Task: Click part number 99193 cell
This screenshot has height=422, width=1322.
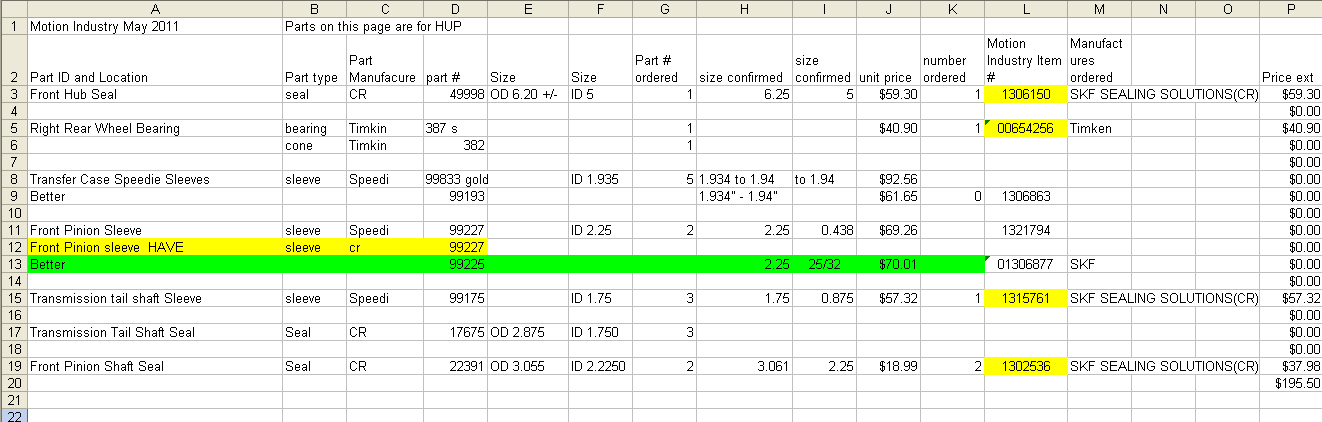Action: [455, 196]
